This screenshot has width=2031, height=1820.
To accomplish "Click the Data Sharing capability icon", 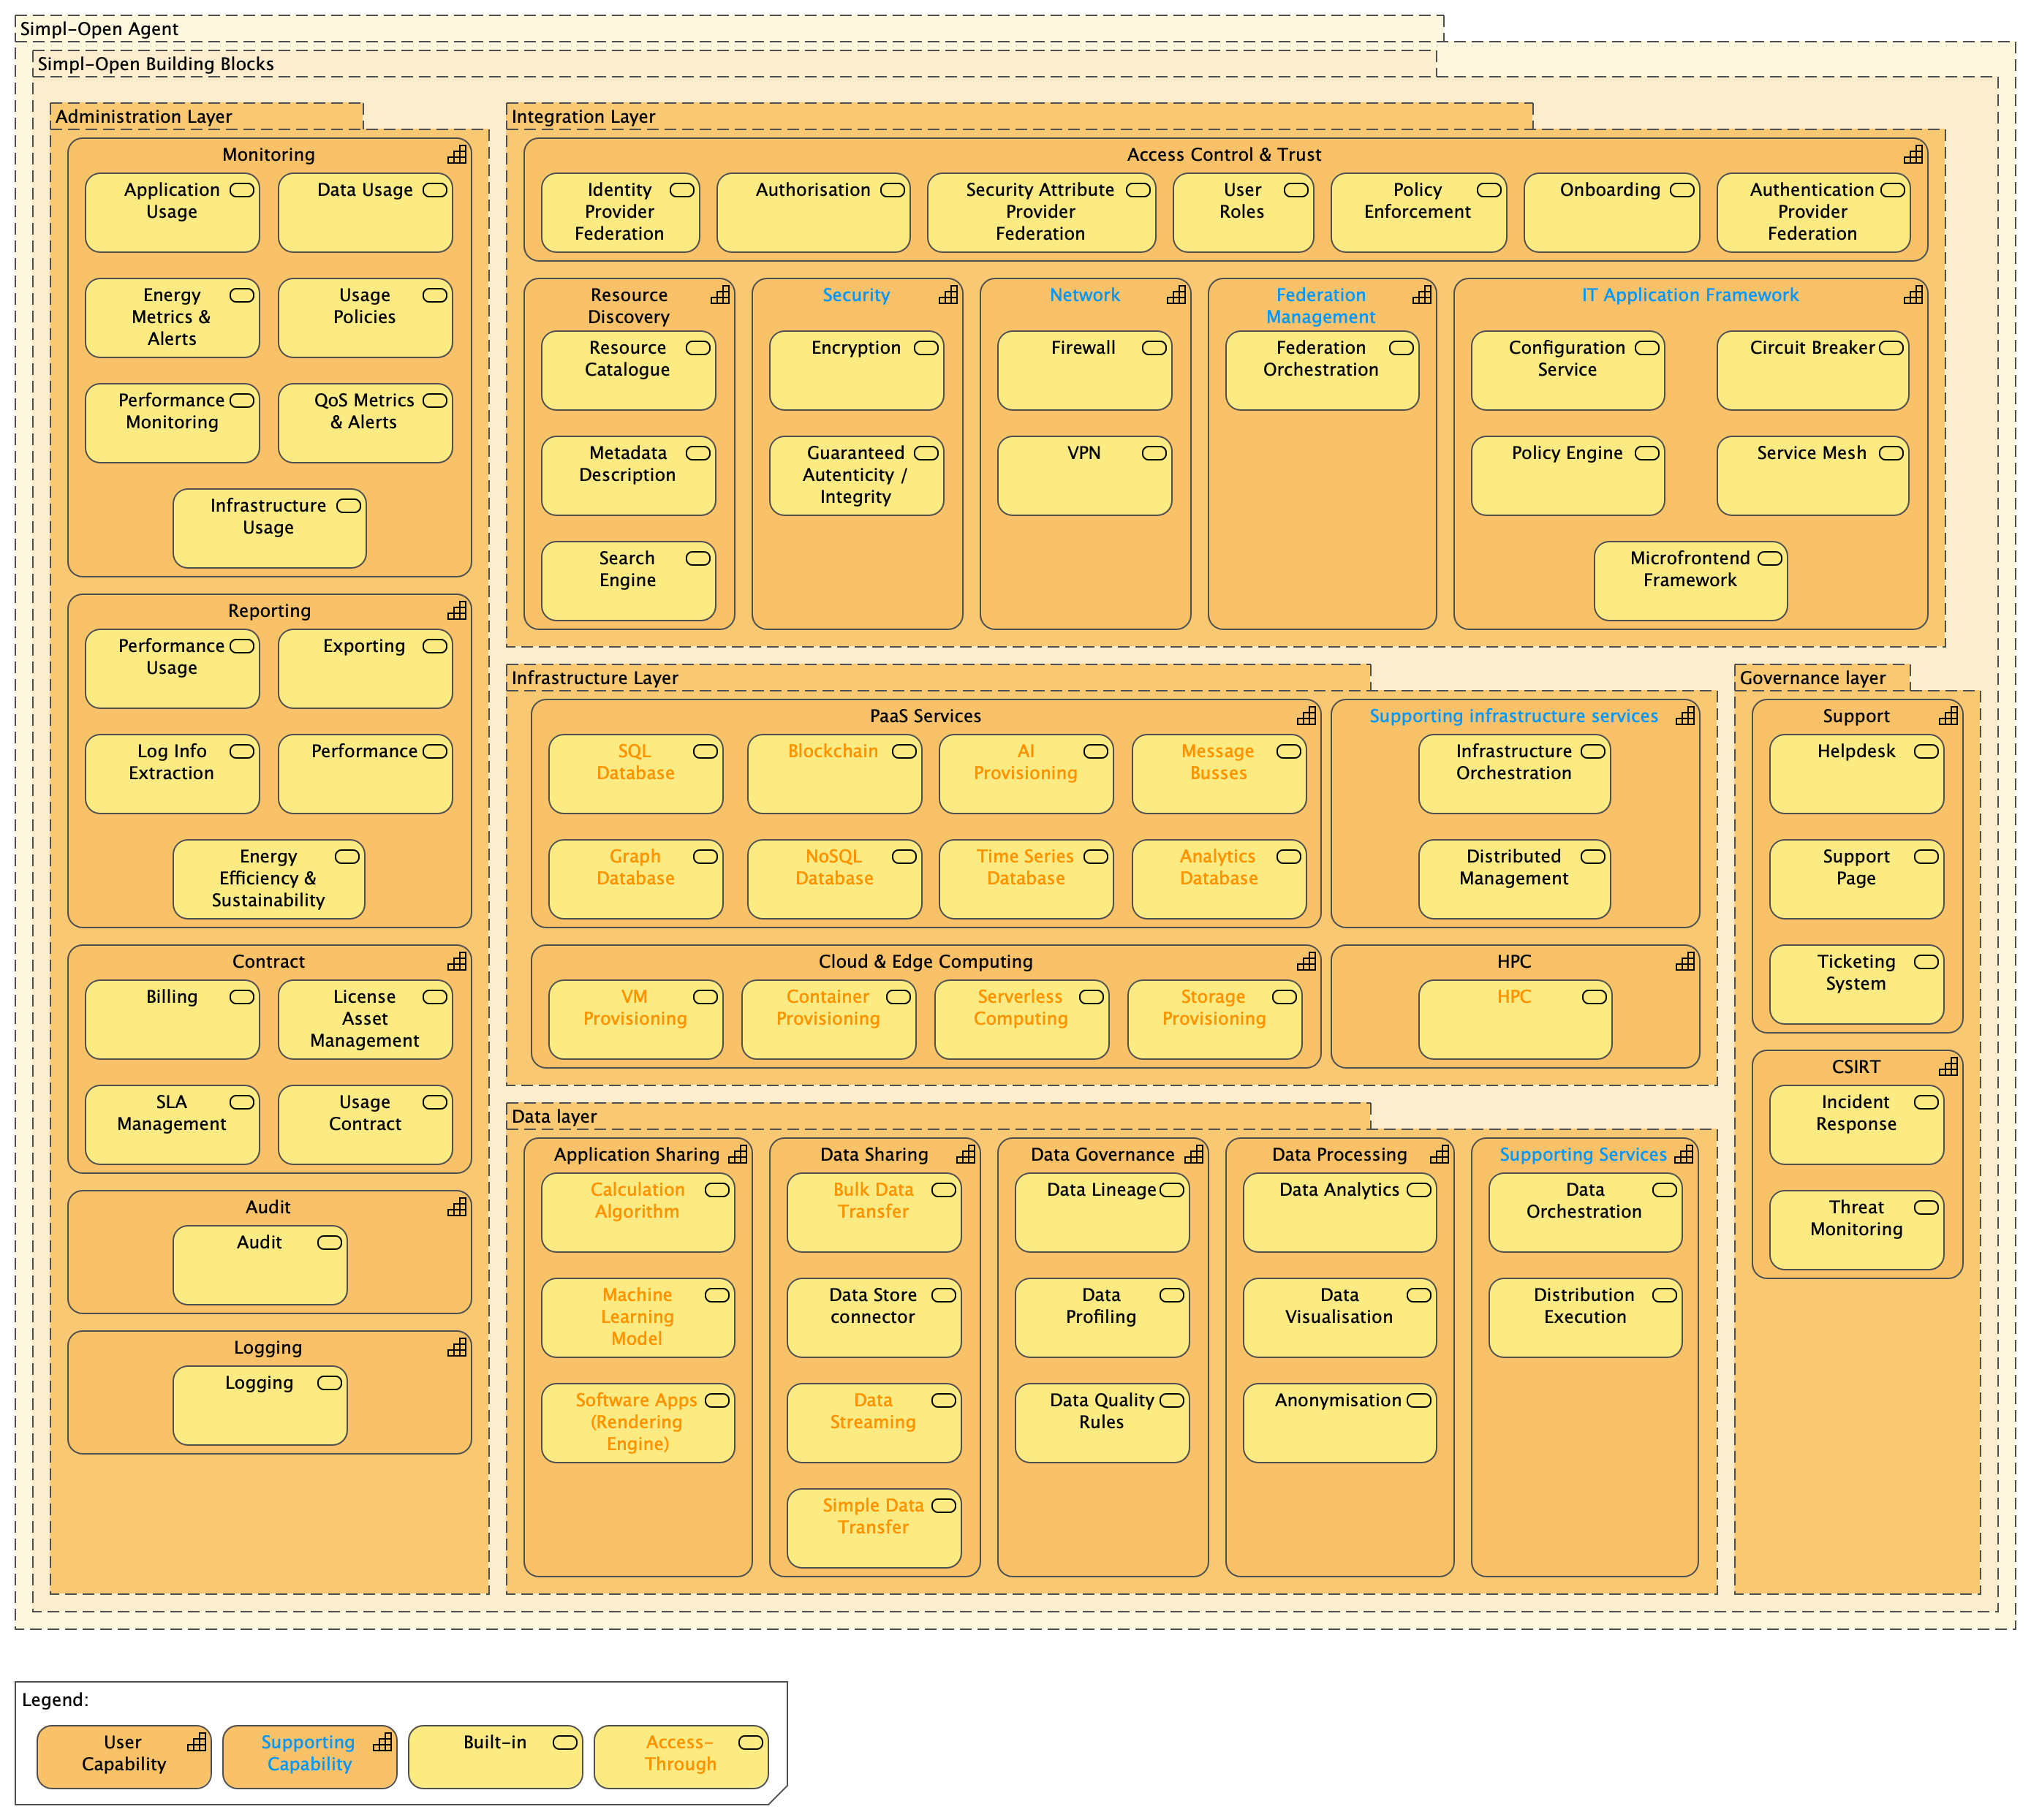I will [x=965, y=1155].
